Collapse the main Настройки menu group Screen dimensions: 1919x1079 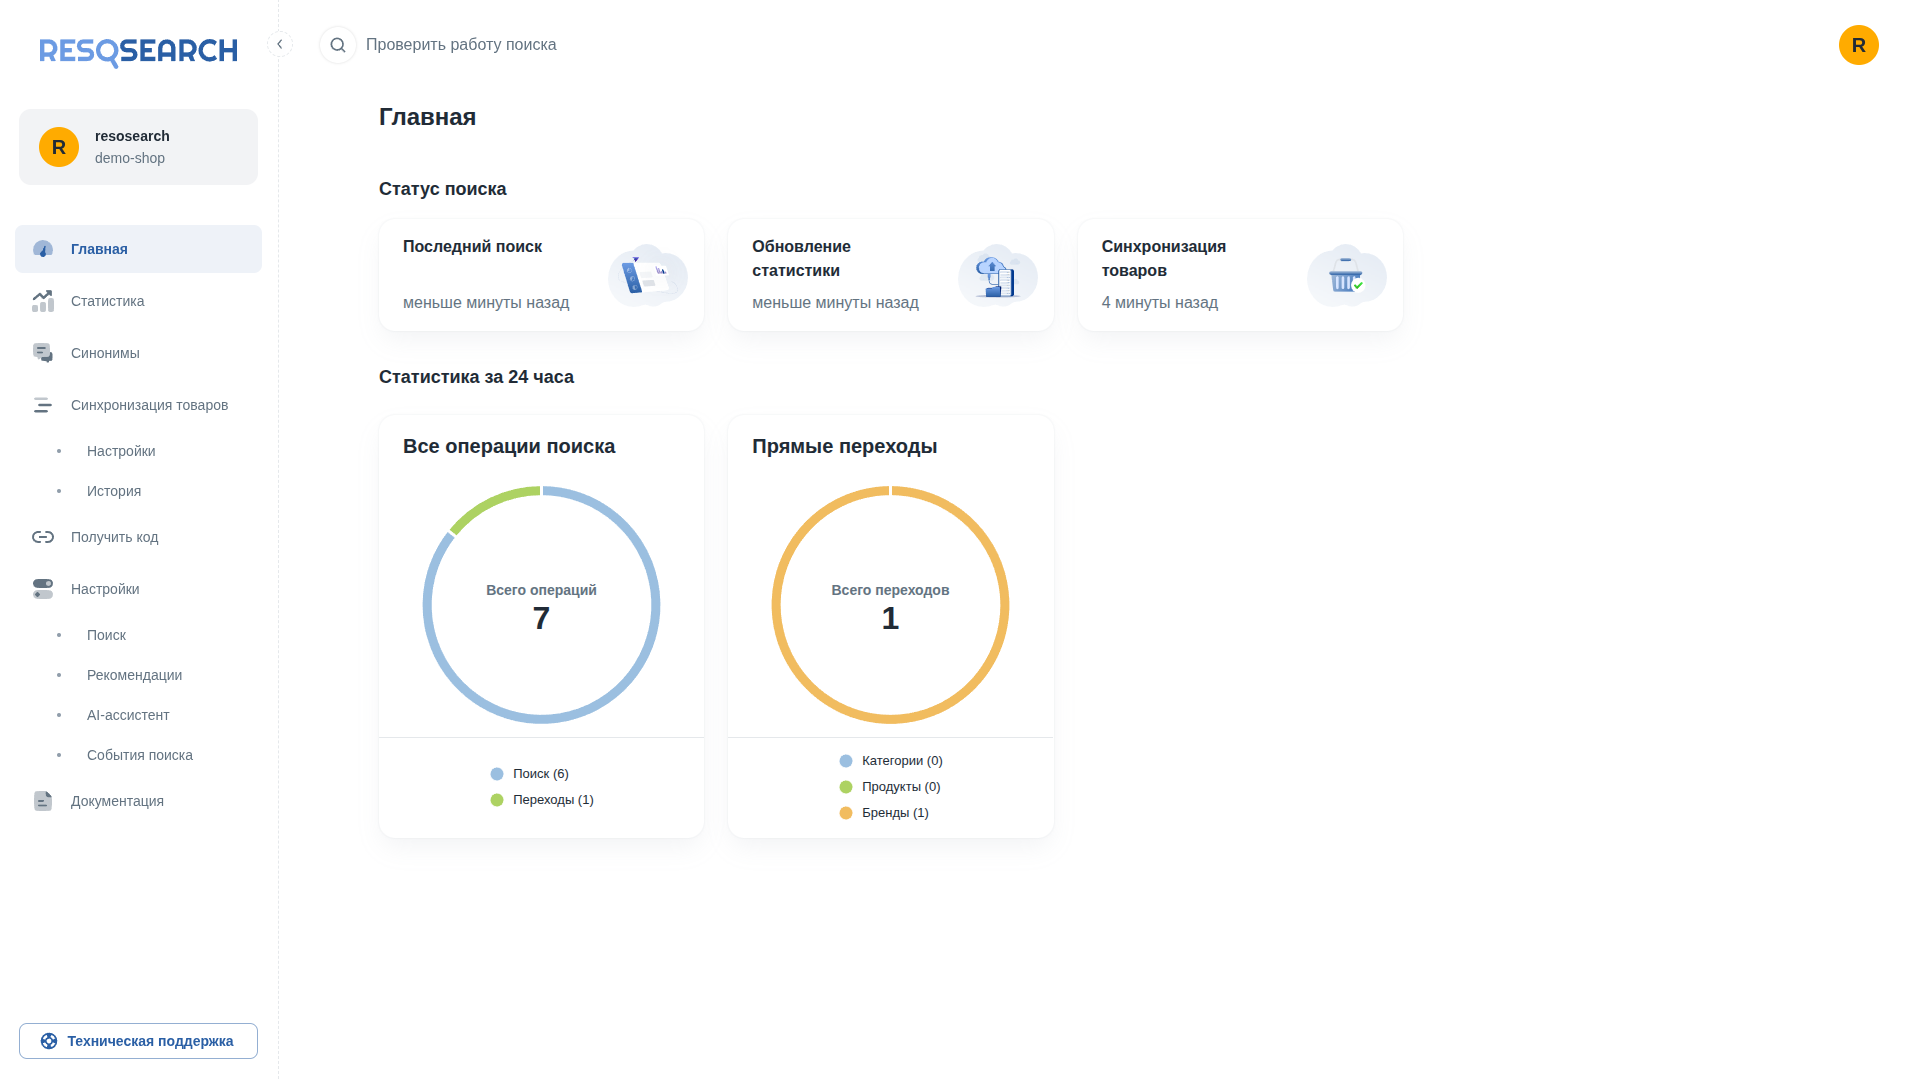click(138, 589)
